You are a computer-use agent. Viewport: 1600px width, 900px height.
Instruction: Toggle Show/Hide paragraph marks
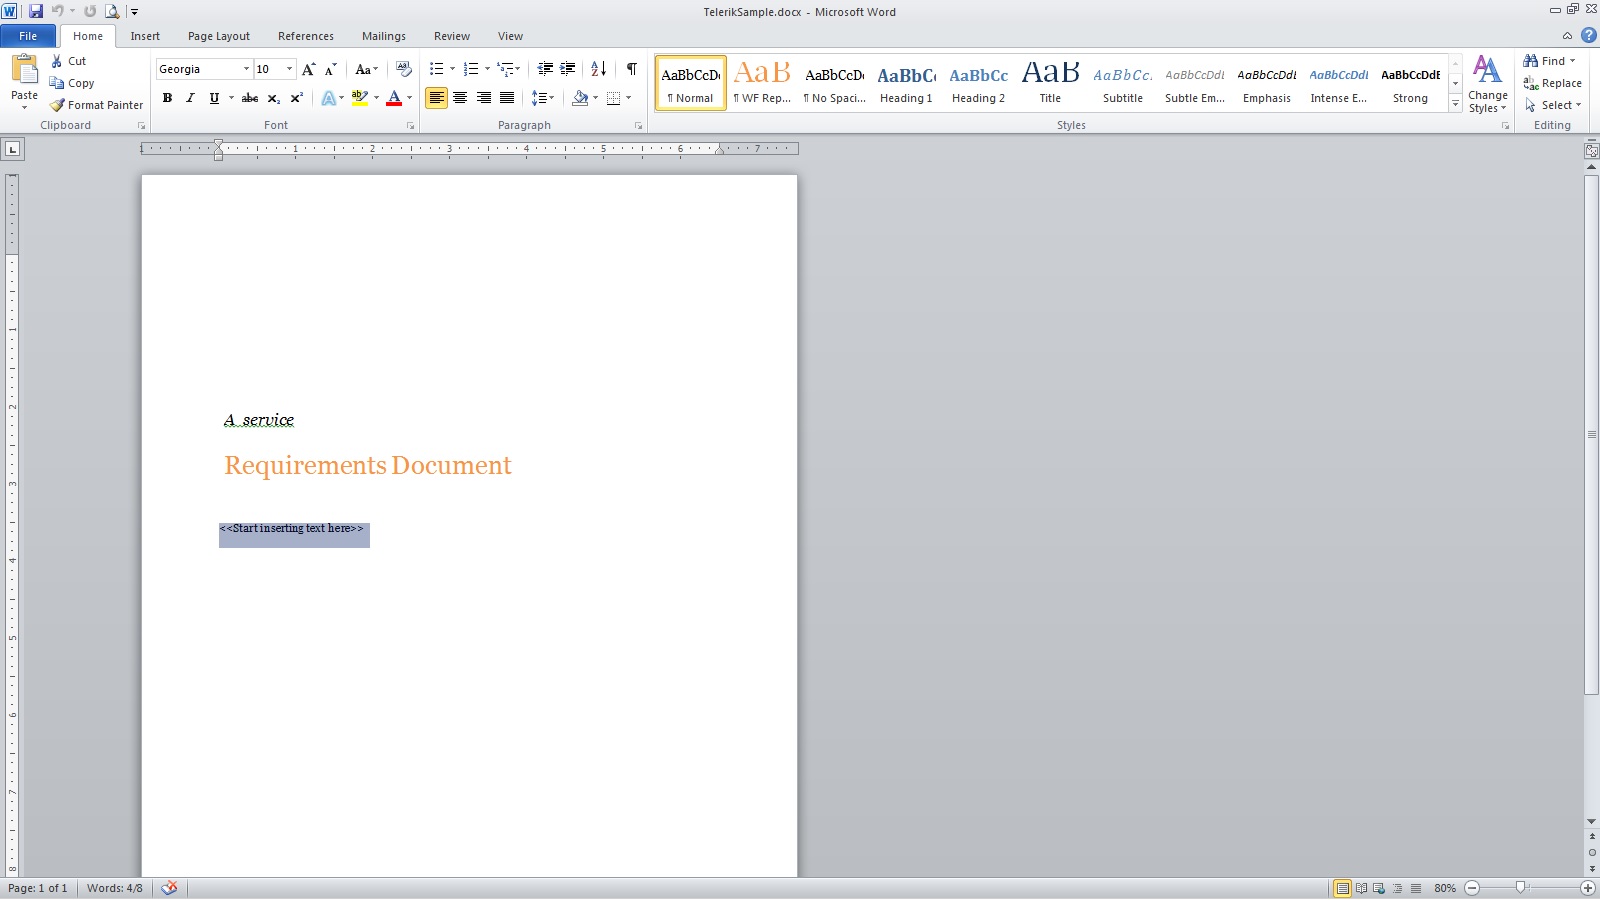point(631,69)
